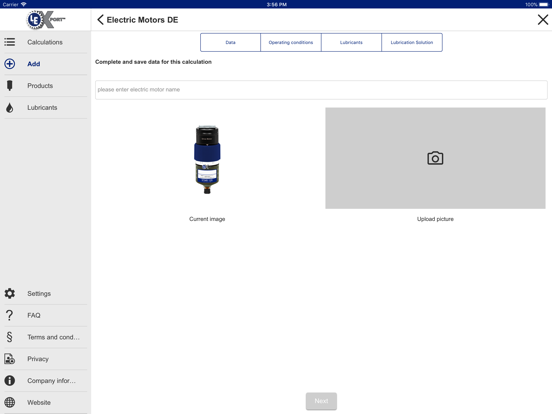The width and height of the screenshot is (552, 414).
Task: Open FAQ from the sidebar
Action: pyautogui.click(x=45, y=315)
